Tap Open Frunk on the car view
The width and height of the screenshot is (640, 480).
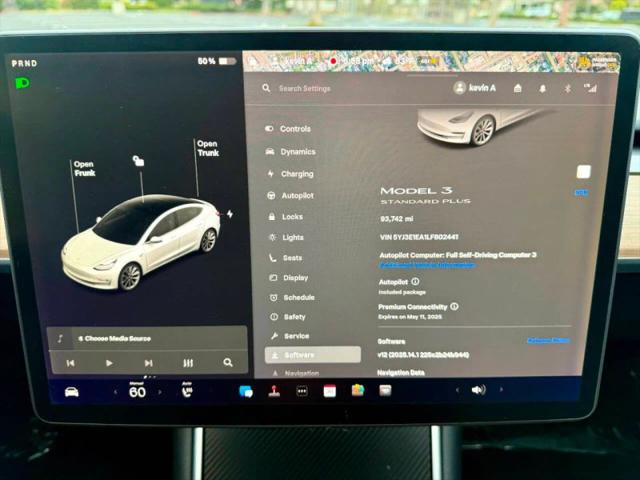(x=84, y=169)
